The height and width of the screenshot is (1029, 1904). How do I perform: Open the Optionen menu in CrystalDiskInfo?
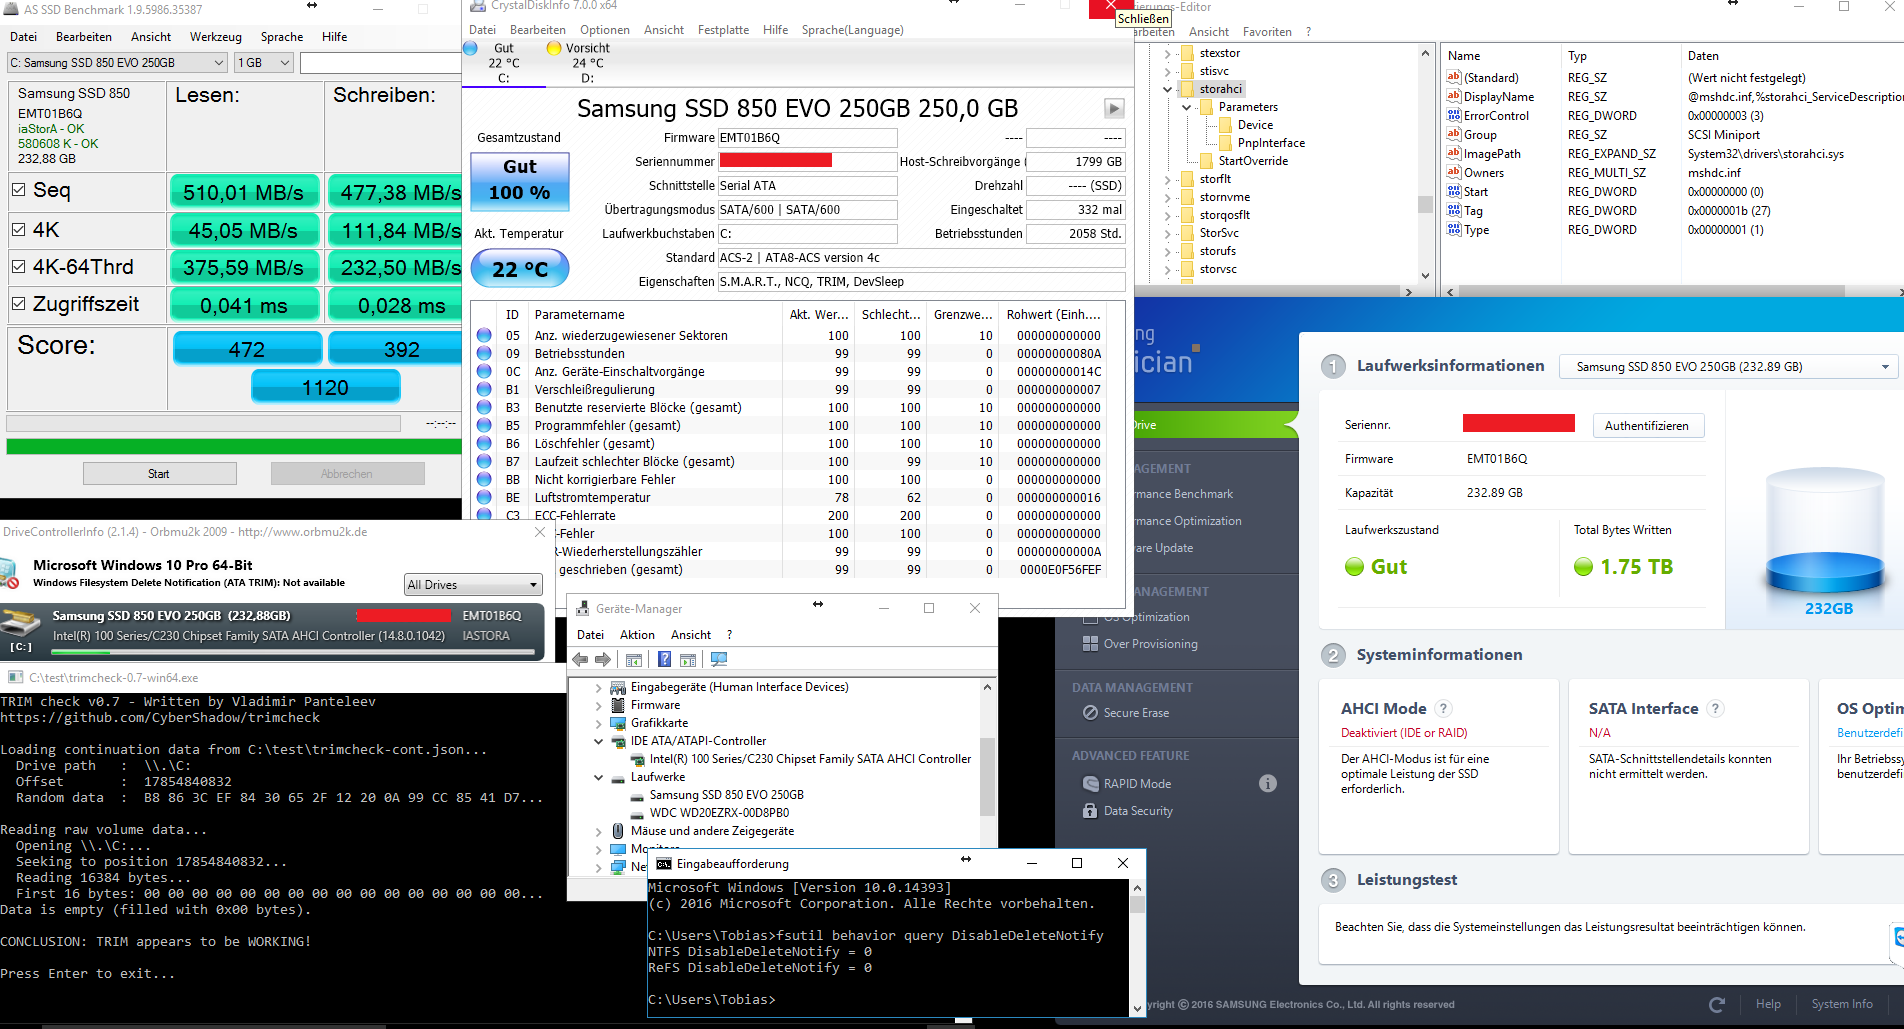click(x=605, y=30)
